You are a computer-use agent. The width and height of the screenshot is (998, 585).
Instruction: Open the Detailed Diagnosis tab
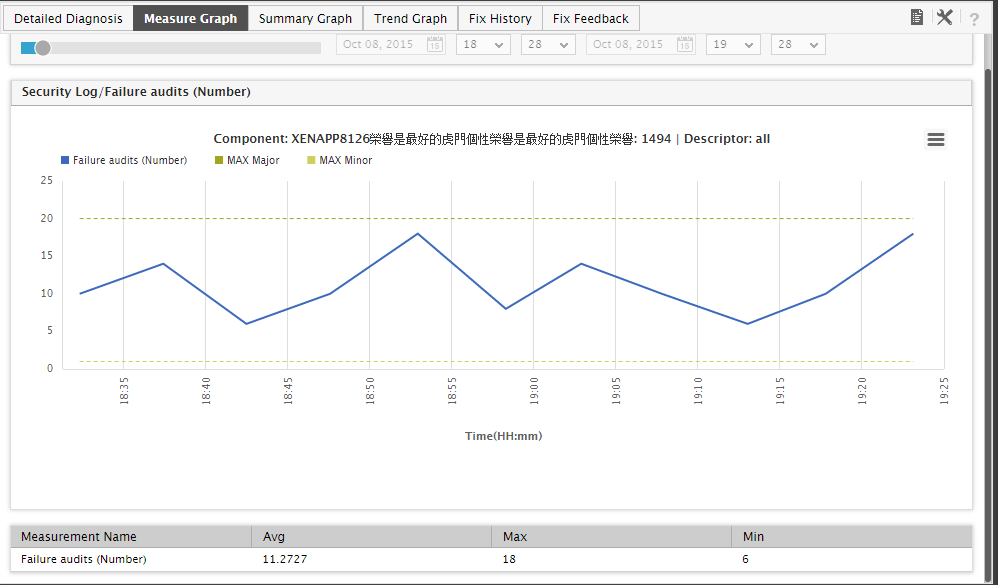tap(68, 18)
